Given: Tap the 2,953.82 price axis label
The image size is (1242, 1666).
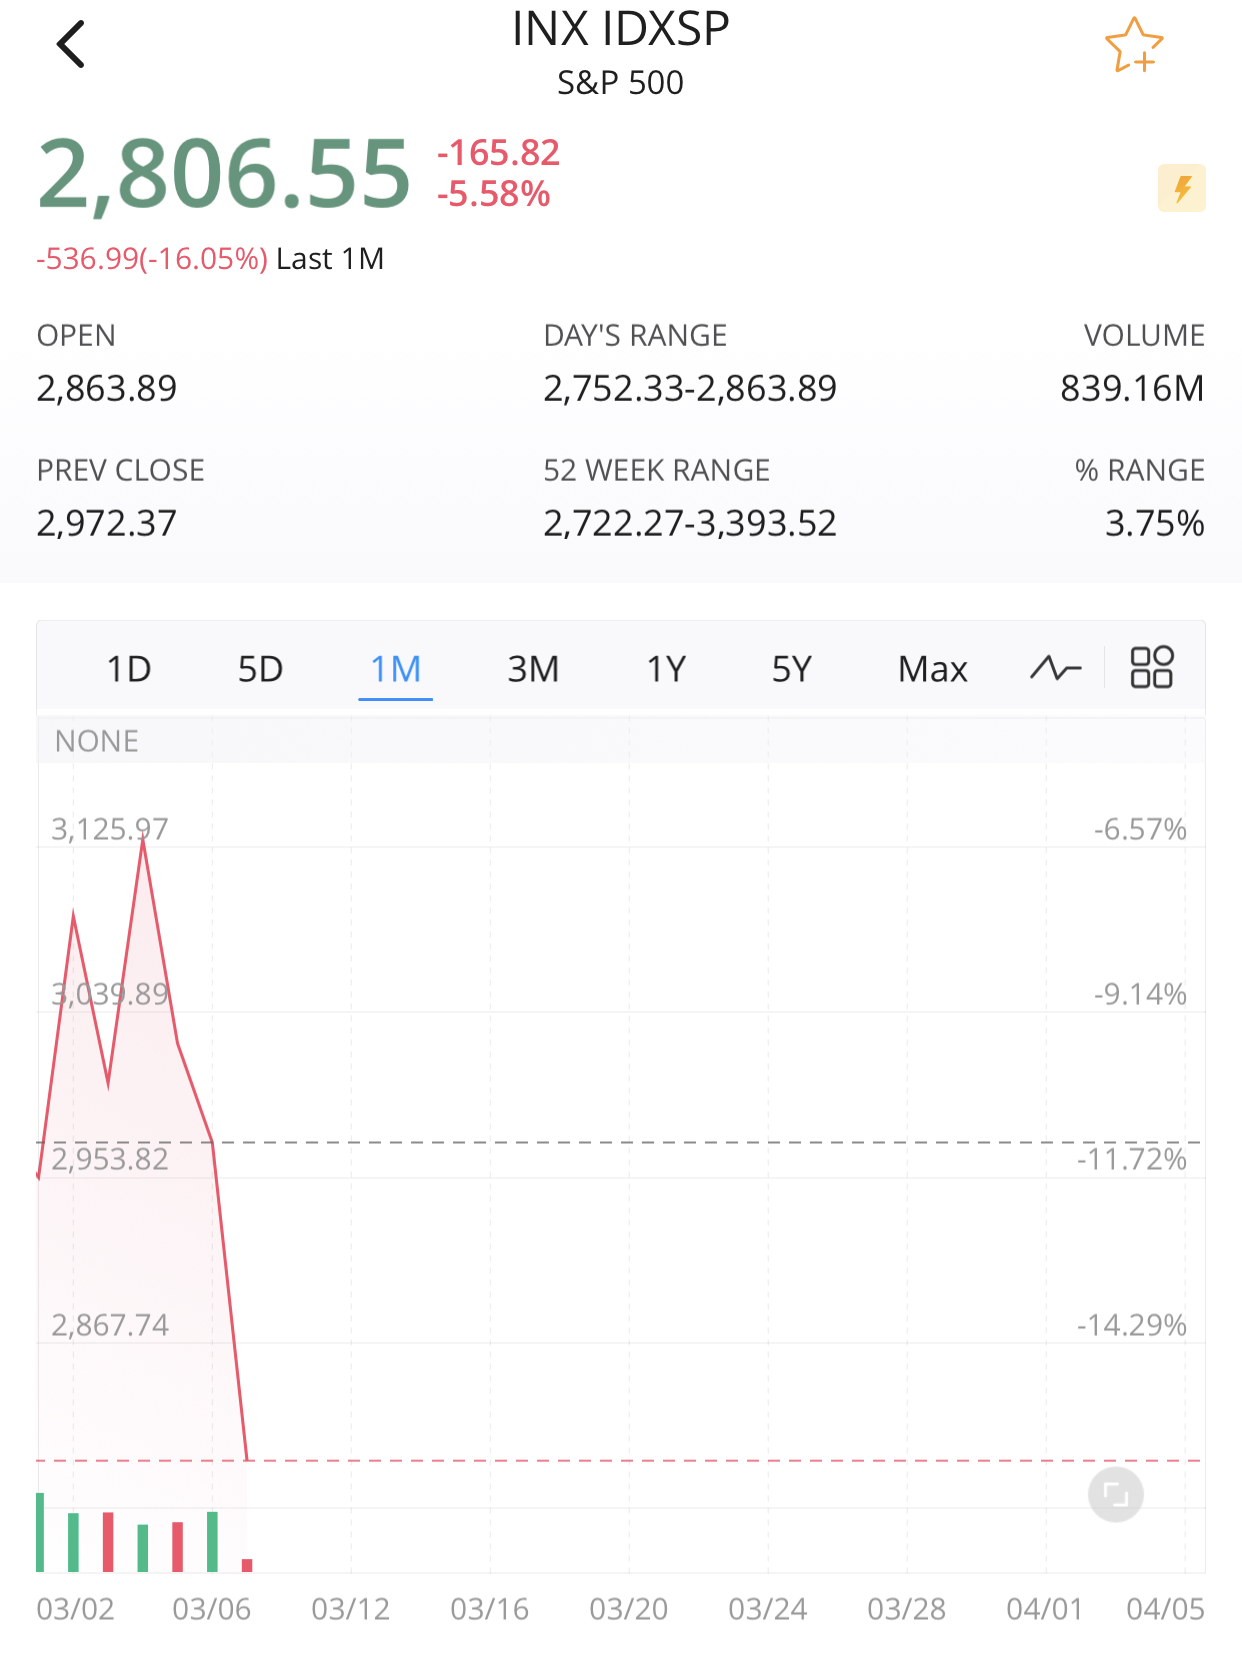Looking at the screenshot, I should pyautogui.click(x=110, y=1159).
